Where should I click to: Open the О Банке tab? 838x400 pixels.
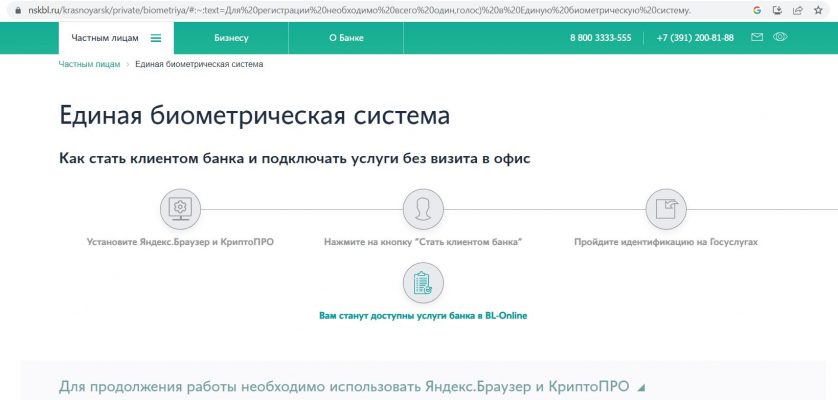pos(346,38)
